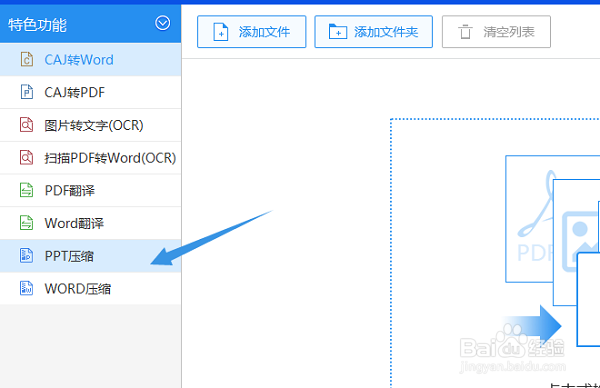Select CAJ转Word icon in sidebar
The width and height of the screenshot is (600, 388).
pyautogui.click(x=26, y=60)
